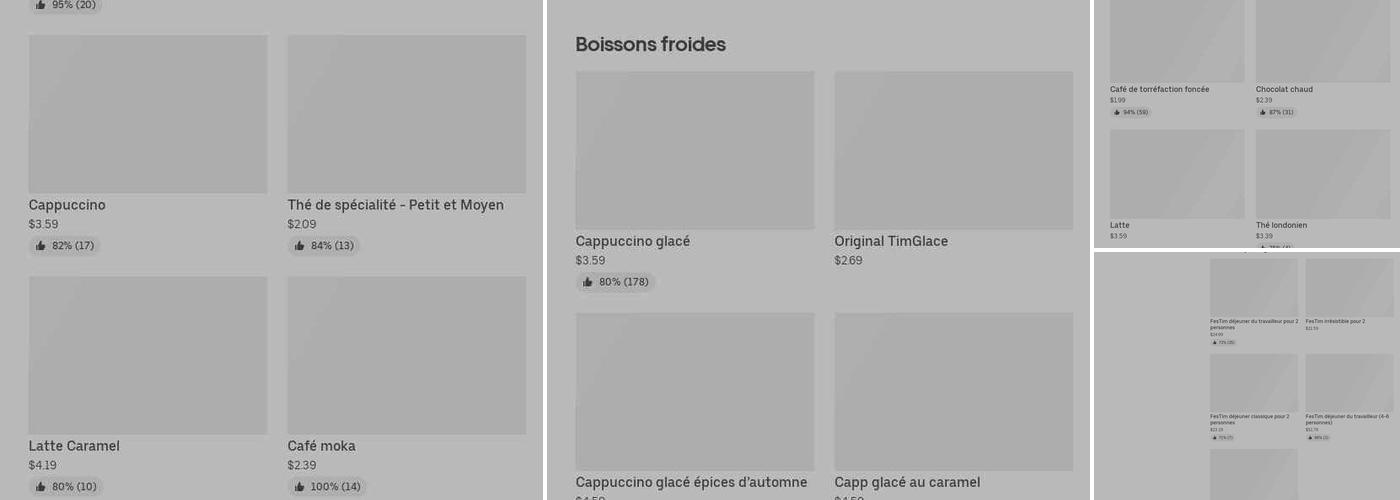Select the Thé londonien item photo
The width and height of the screenshot is (1400, 500).
1322,174
